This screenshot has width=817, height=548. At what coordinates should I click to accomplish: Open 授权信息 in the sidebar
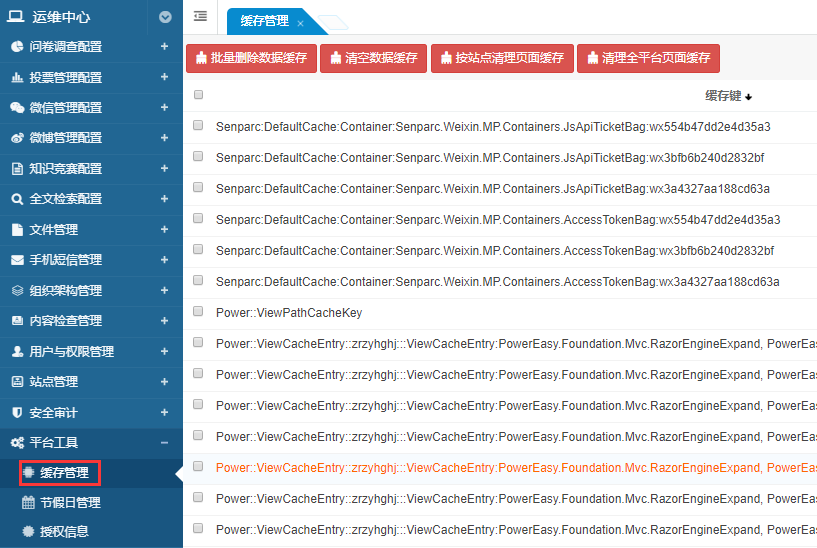(x=63, y=531)
